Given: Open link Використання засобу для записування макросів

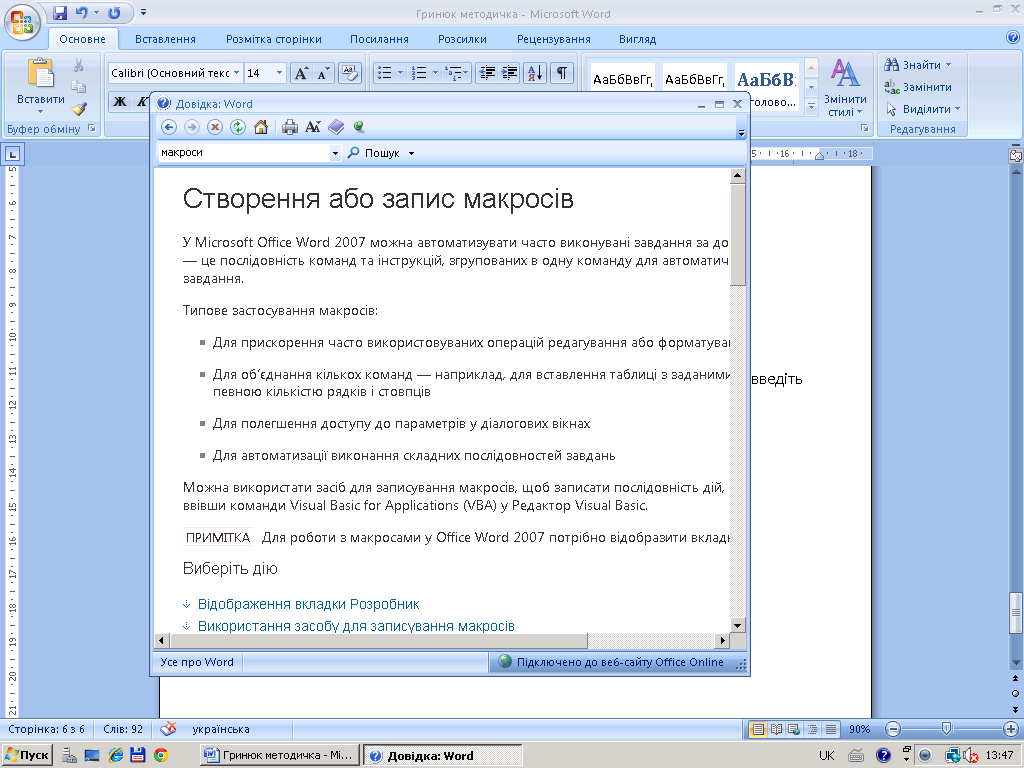Looking at the screenshot, I should 356,626.
